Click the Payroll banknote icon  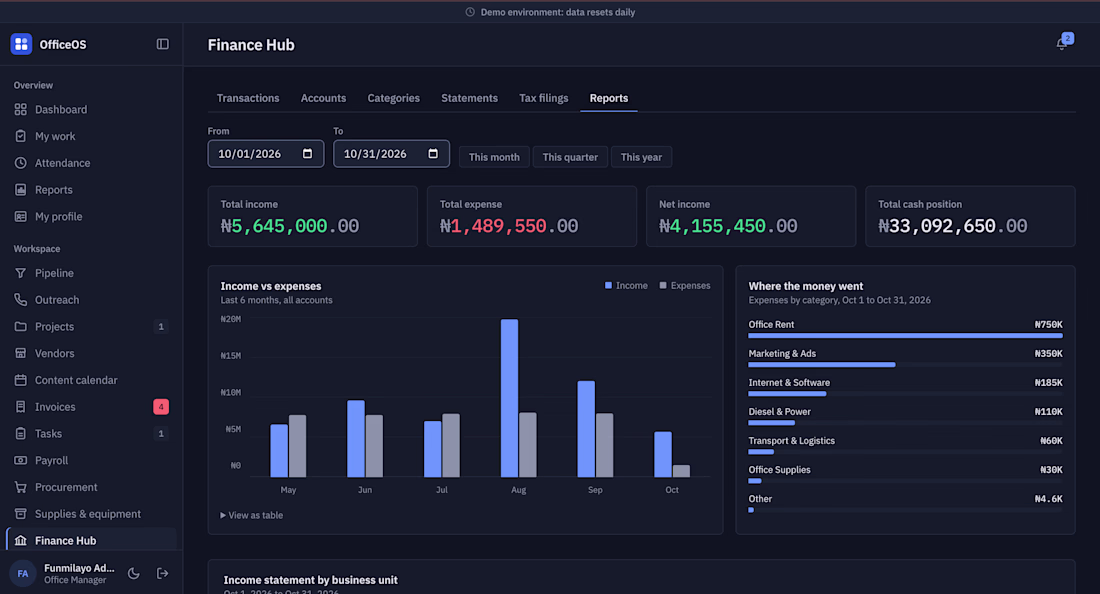pos(20,460)
